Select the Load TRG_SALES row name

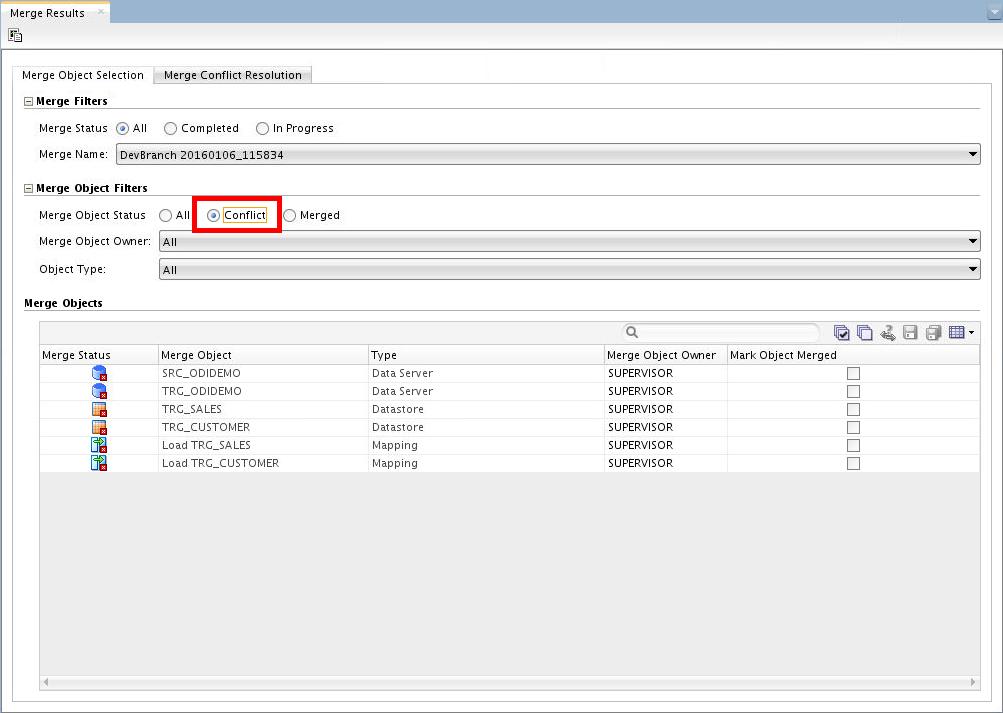[206, 444]
